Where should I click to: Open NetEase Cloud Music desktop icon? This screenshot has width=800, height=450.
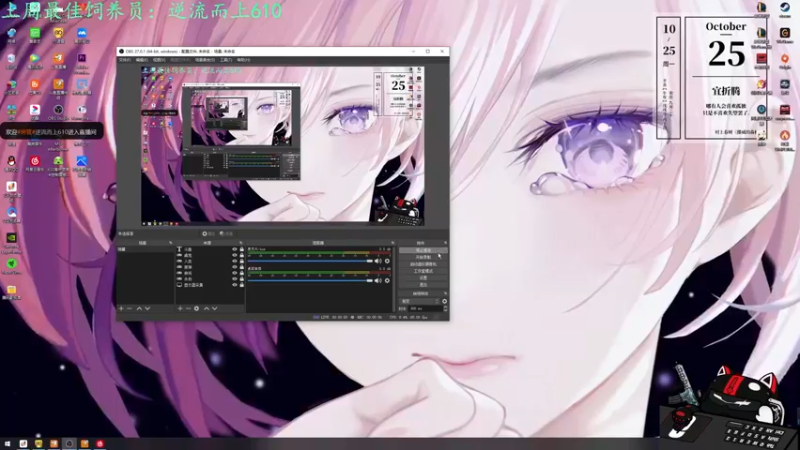click(35, 163)
